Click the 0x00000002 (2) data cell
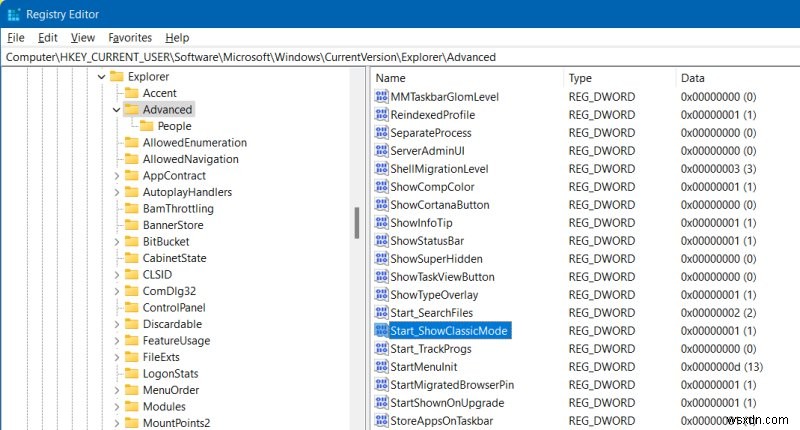Image resolution: width=800 pixels, height=430 pixels. click(718, 313)
